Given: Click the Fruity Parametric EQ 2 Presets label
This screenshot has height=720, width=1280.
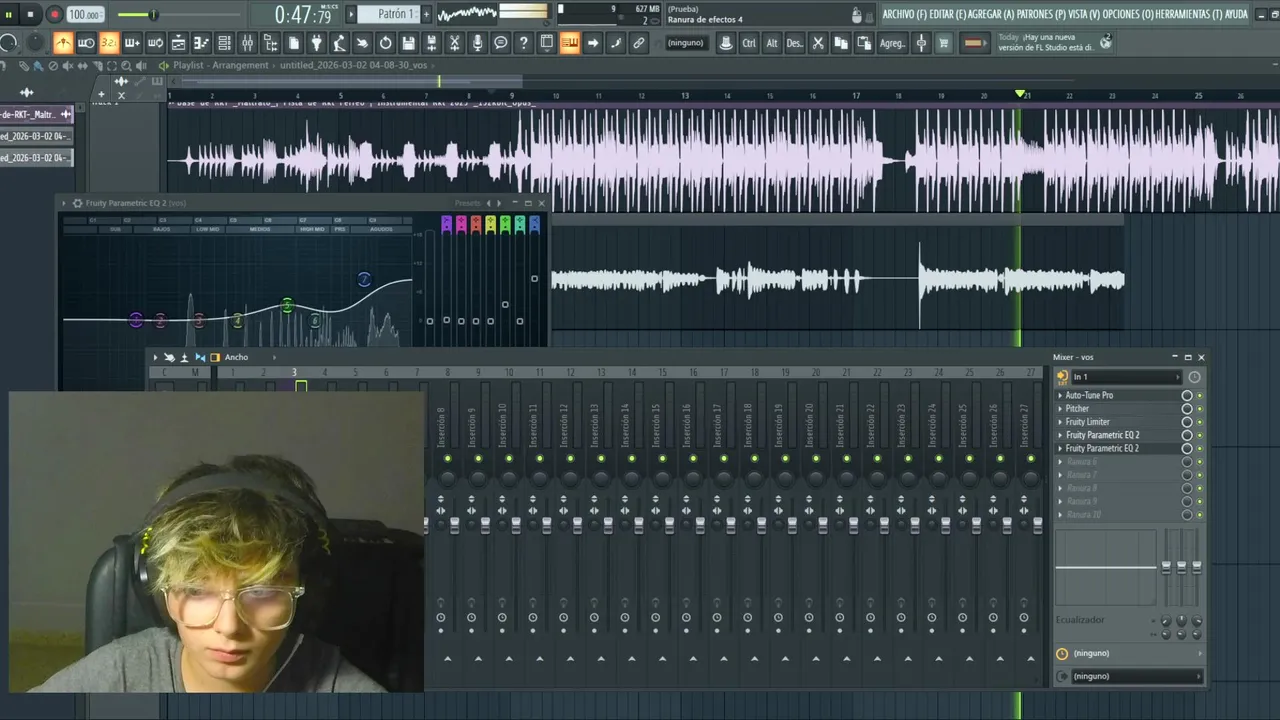Looking at the screenshot, I should tap(468, 203).
